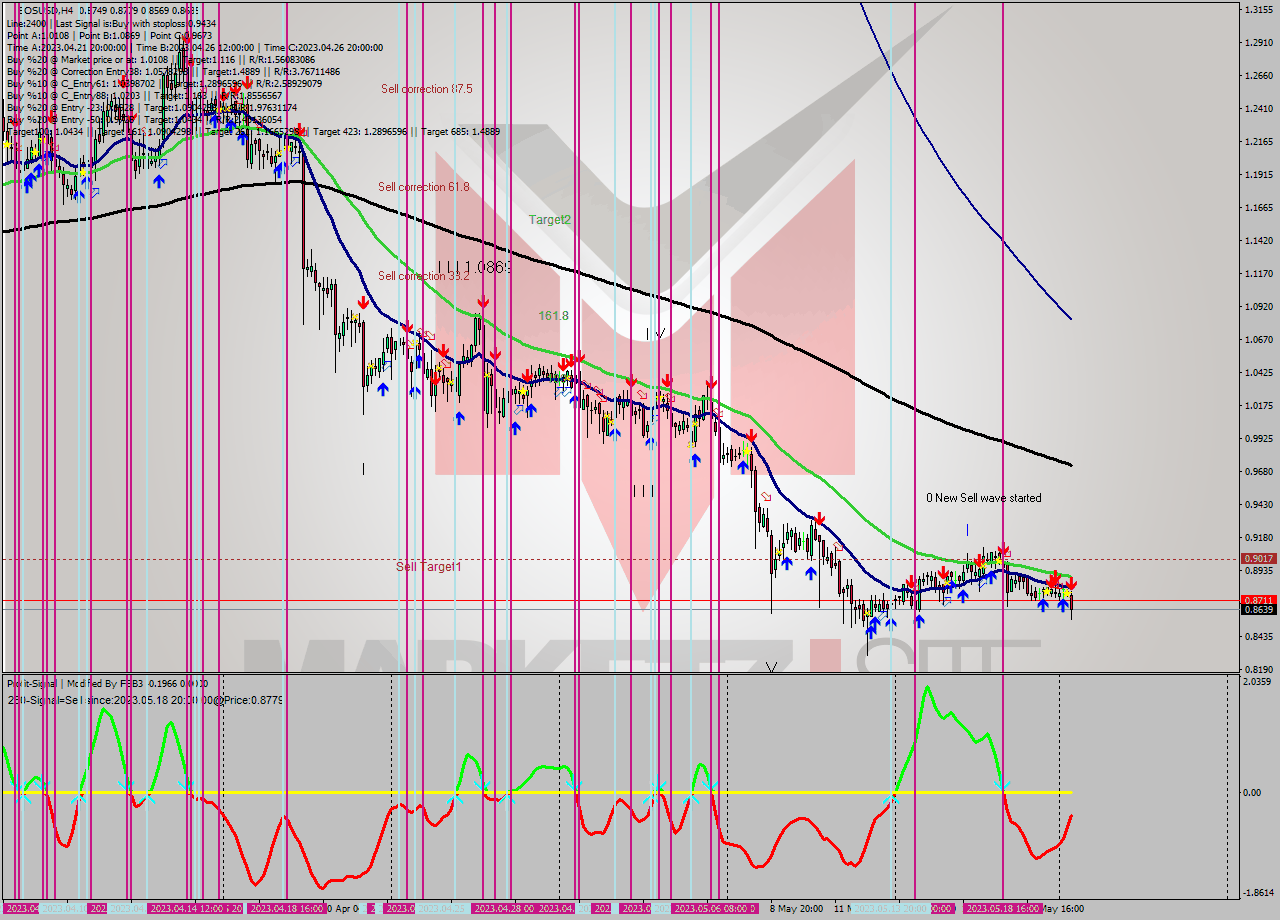Click the 'Sell correction 61.8' label

pyautogui.click(x=423, y=187)
